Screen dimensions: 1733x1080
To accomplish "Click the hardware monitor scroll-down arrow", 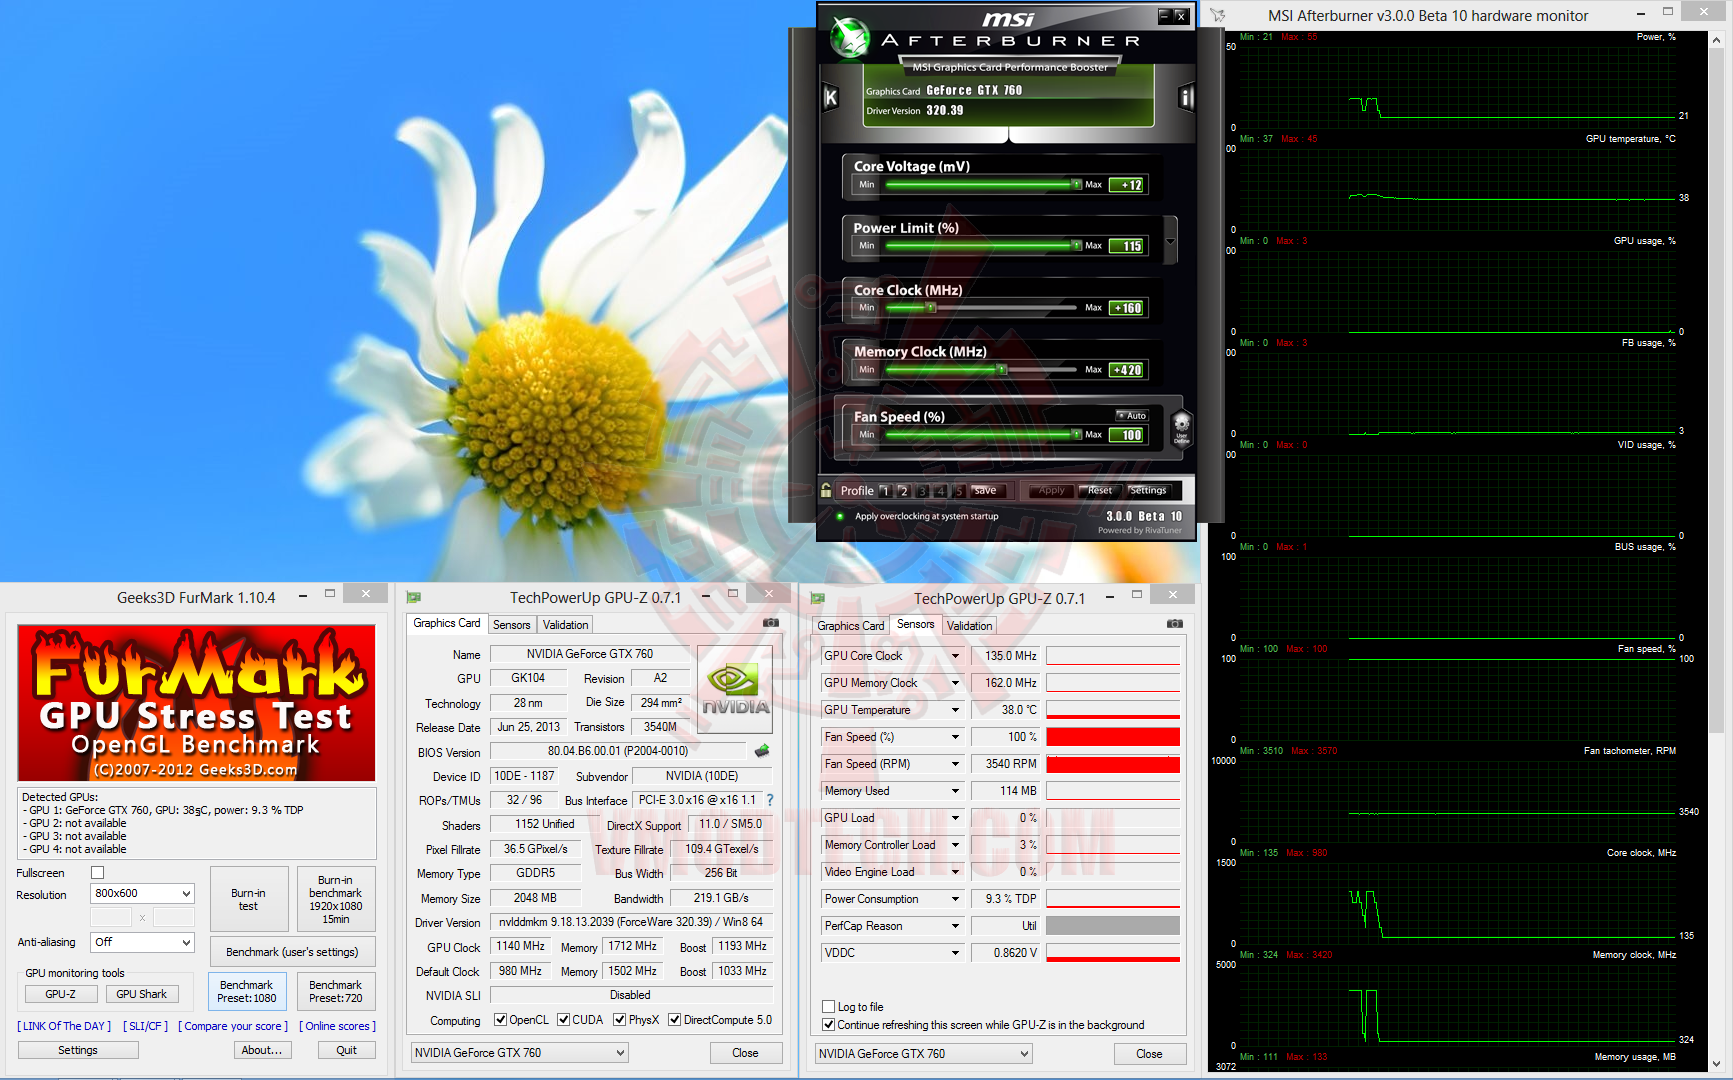I will [1717, 1064].
